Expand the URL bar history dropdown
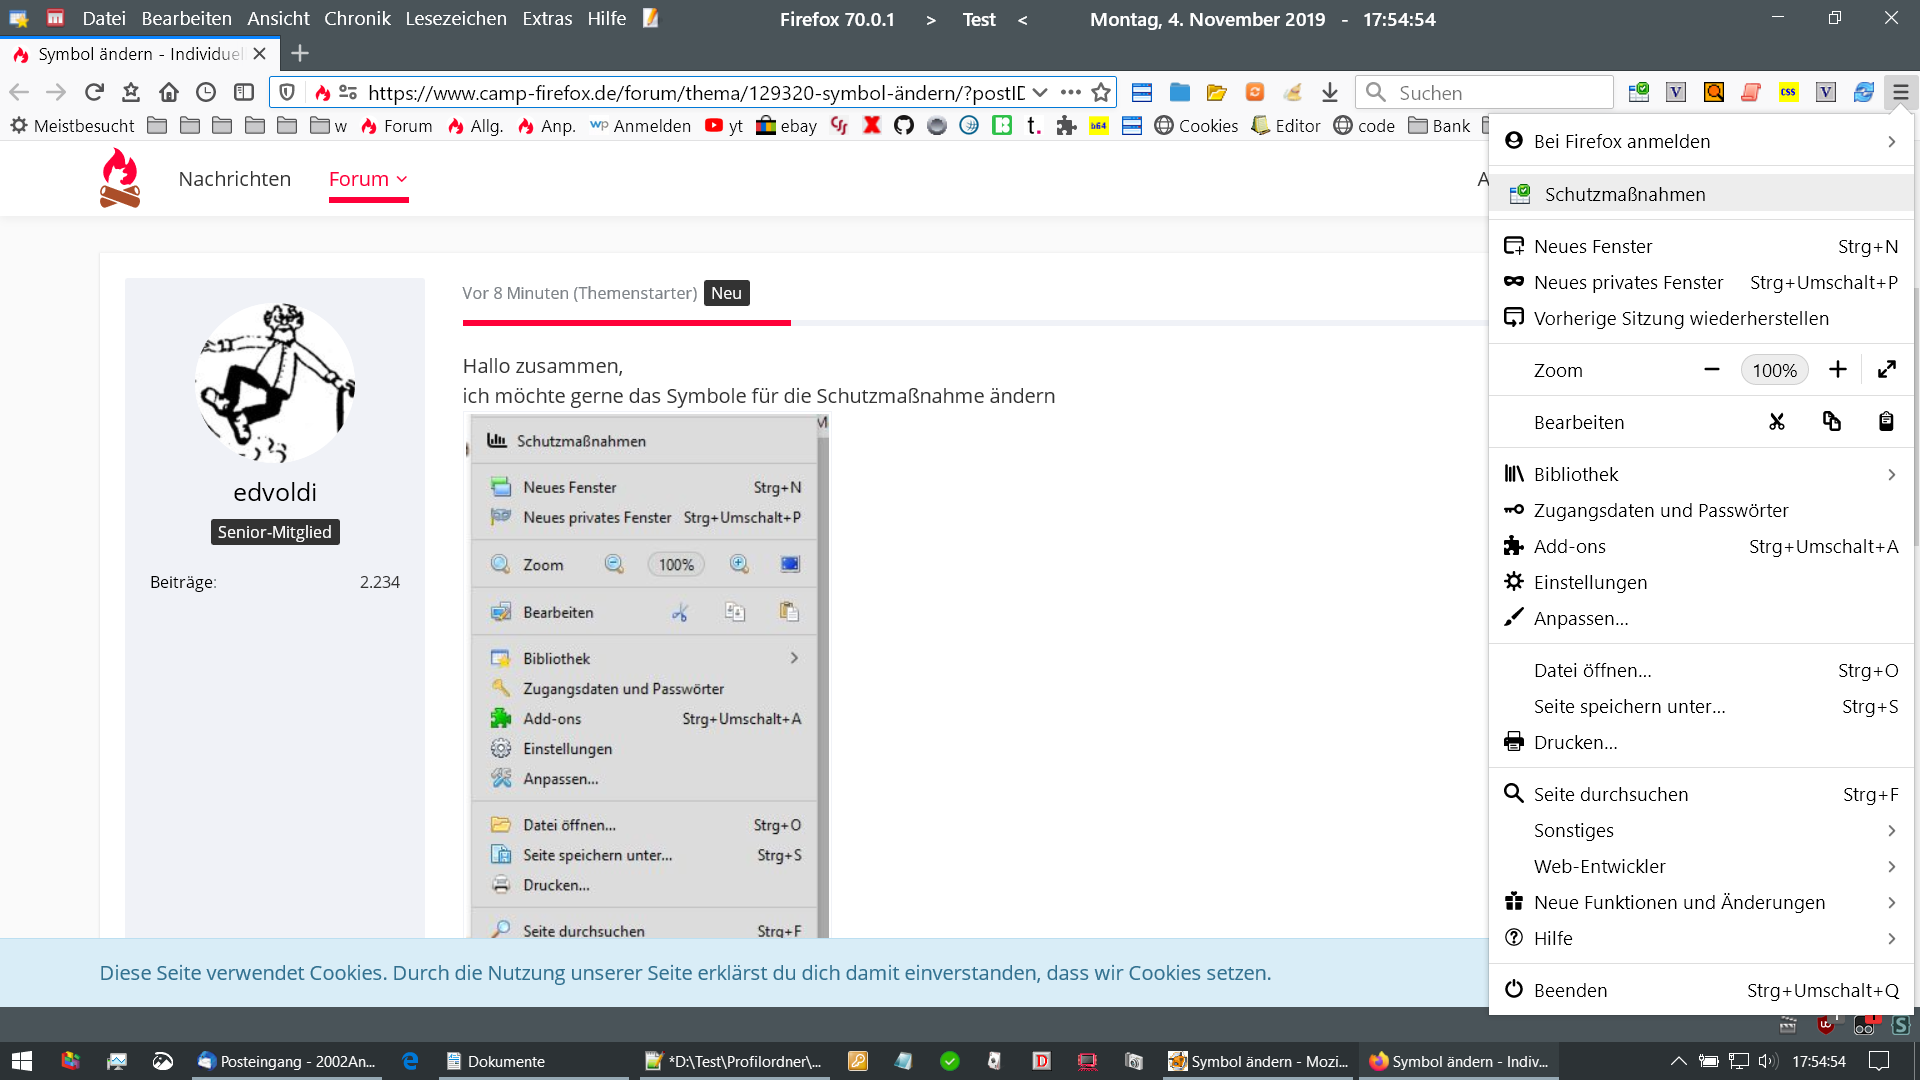Screen dimensions: 1920x1080 [1040, 92]
